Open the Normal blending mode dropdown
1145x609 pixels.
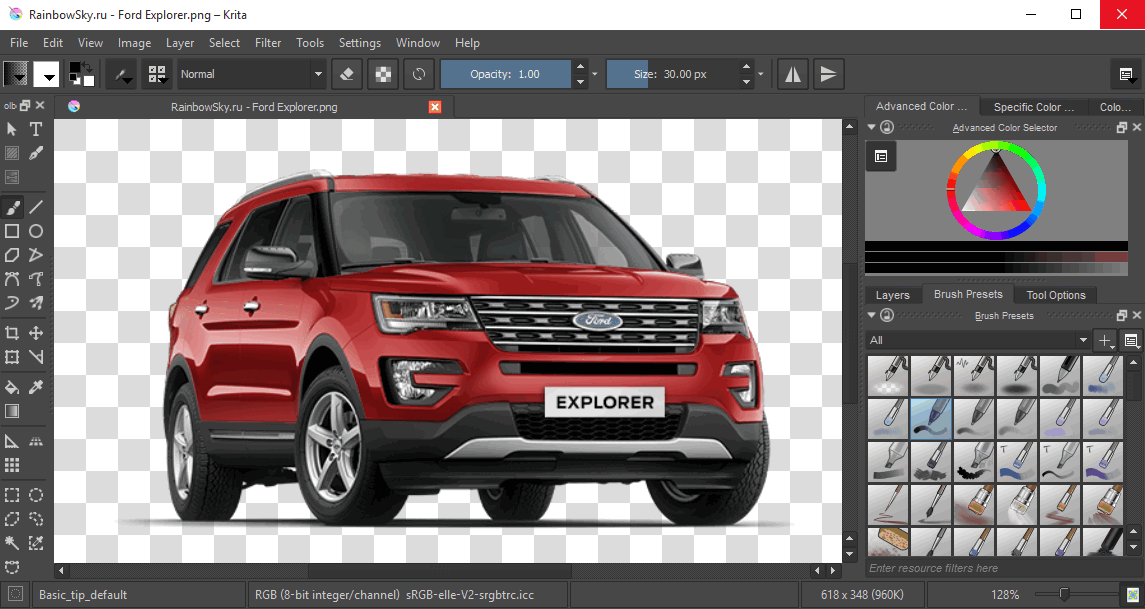point(251,74)
